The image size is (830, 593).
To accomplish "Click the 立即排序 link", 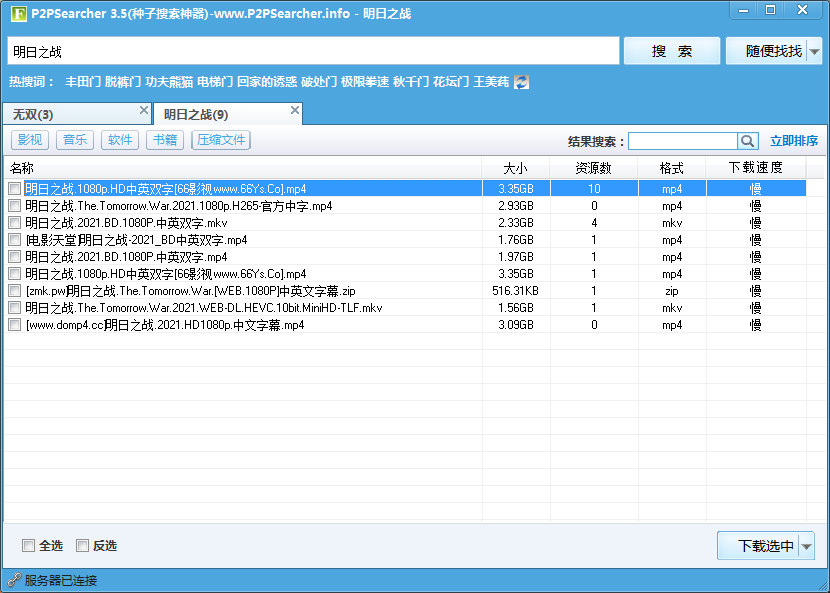I will [x=793, y=141].
